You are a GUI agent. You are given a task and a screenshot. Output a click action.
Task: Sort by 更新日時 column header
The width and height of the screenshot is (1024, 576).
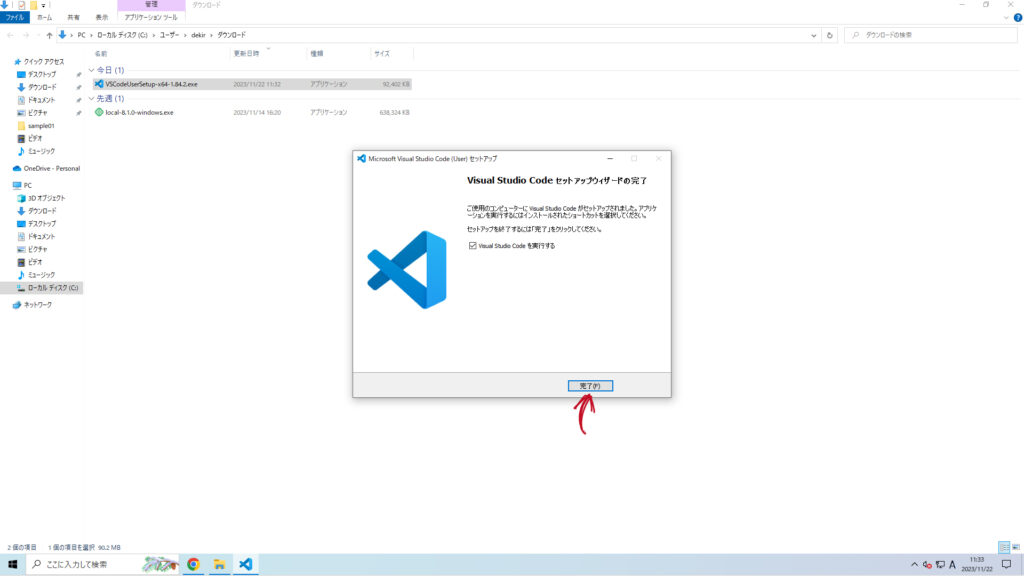tap(246, 54)
